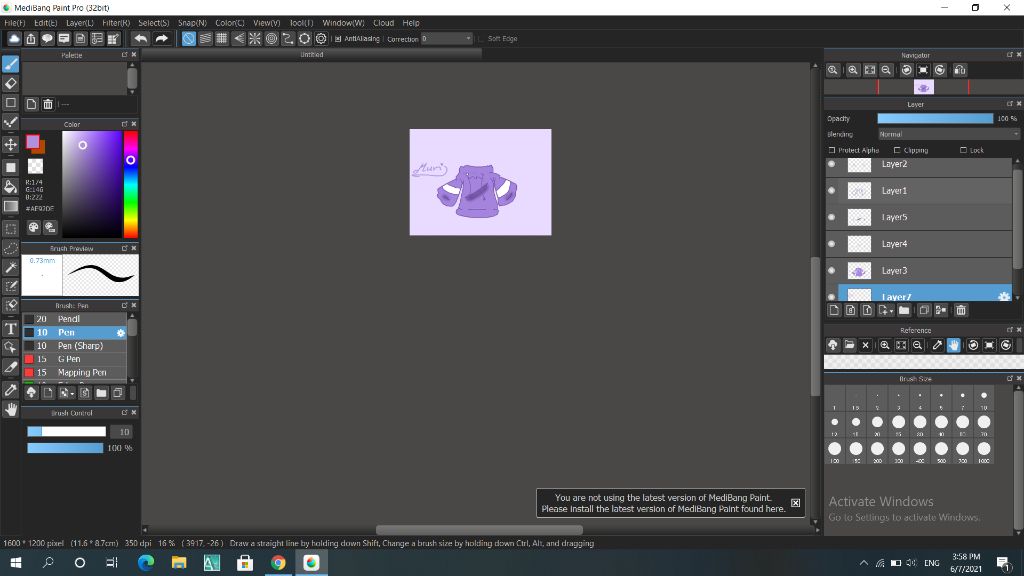The height and width of the screenshot is (576, 1024).
Task: Open snap settings gear icon
Action: pyautogui.click(x=321, y=39)
